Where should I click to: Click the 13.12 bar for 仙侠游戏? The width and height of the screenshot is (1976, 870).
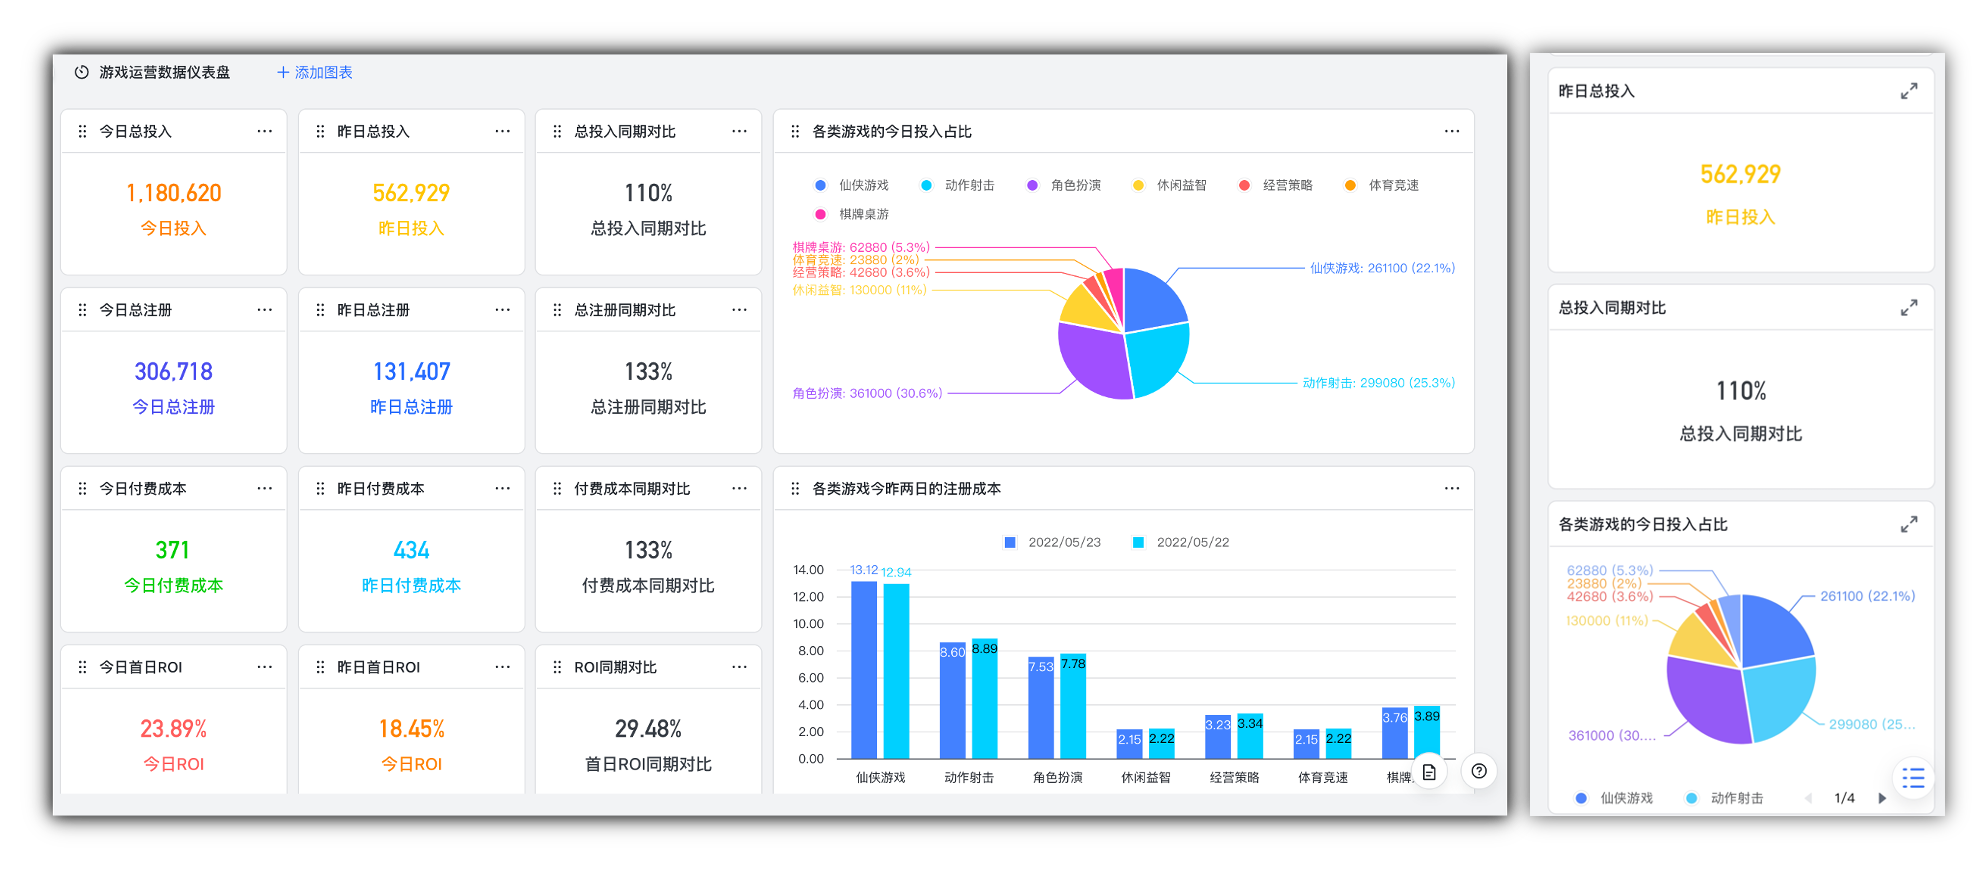(864, 670)
